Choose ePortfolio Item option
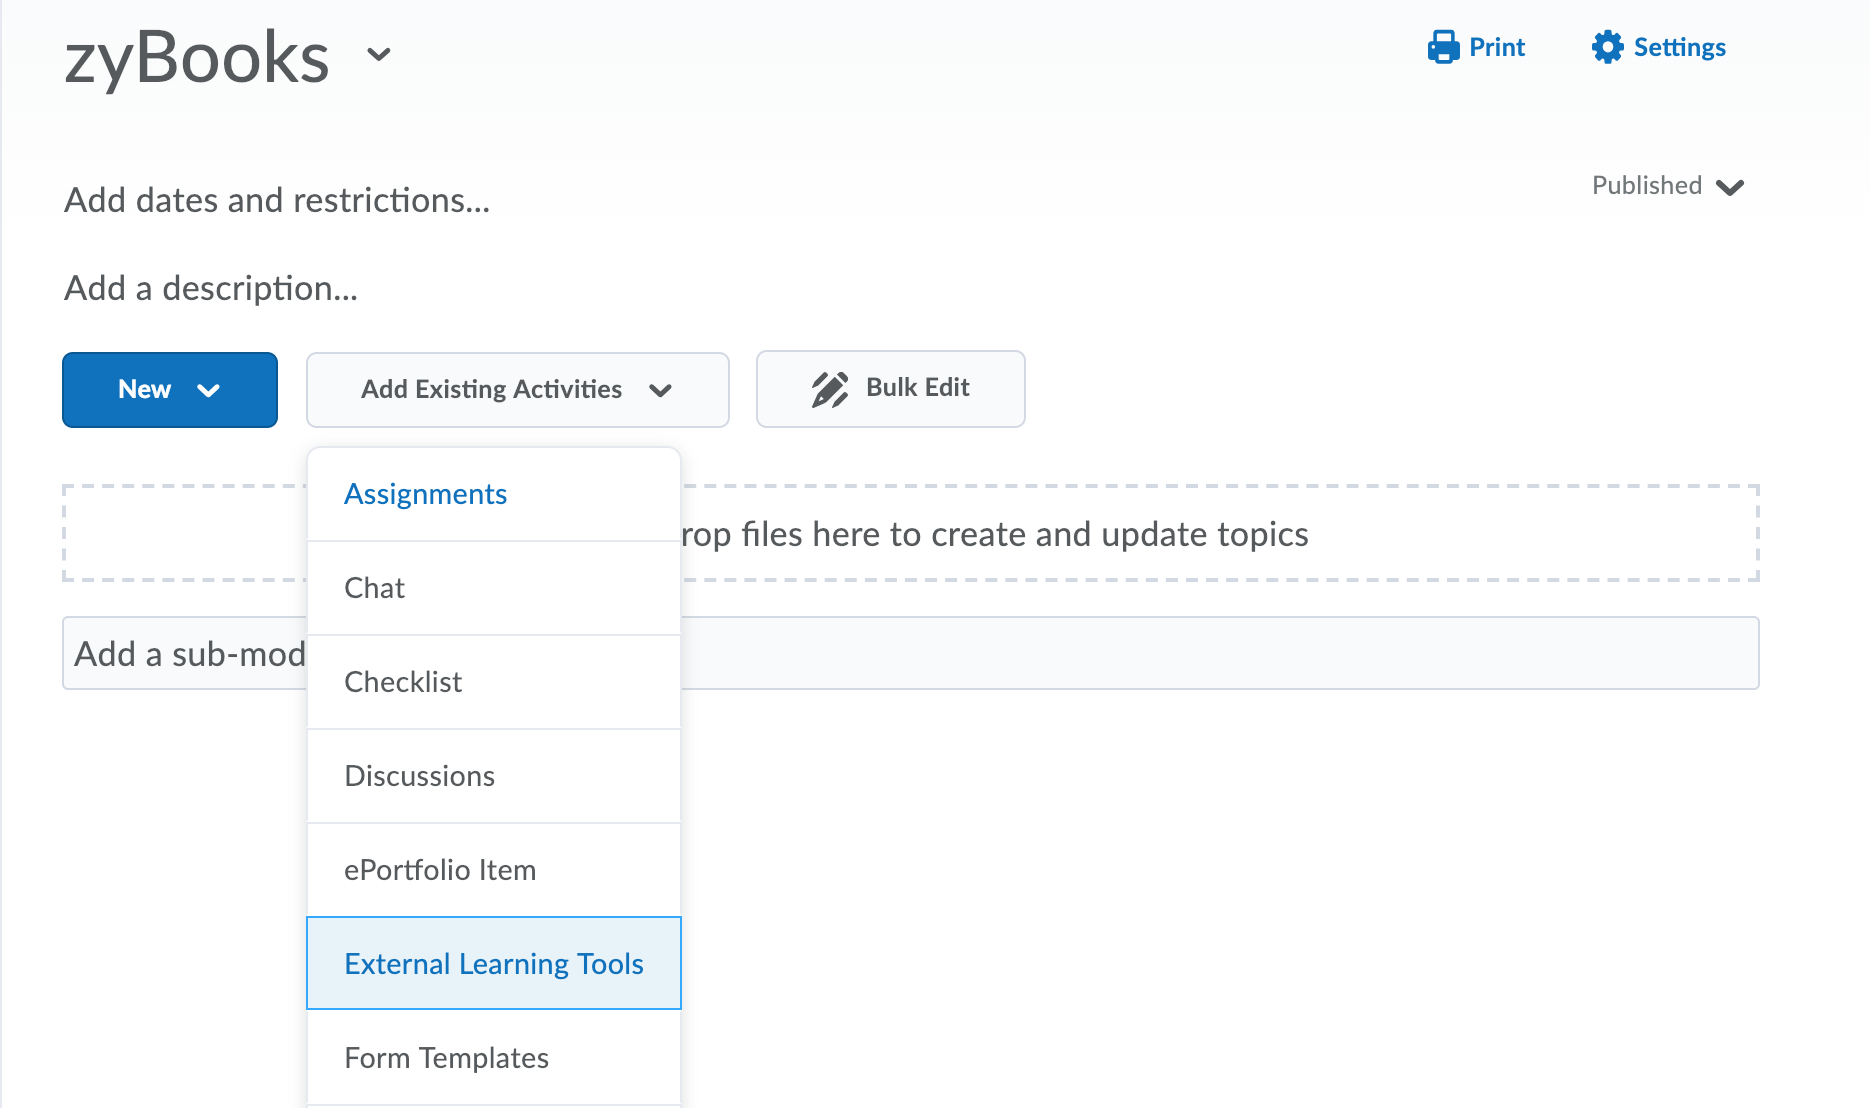Screen dimensions: 1870x1108 [494, 870]
